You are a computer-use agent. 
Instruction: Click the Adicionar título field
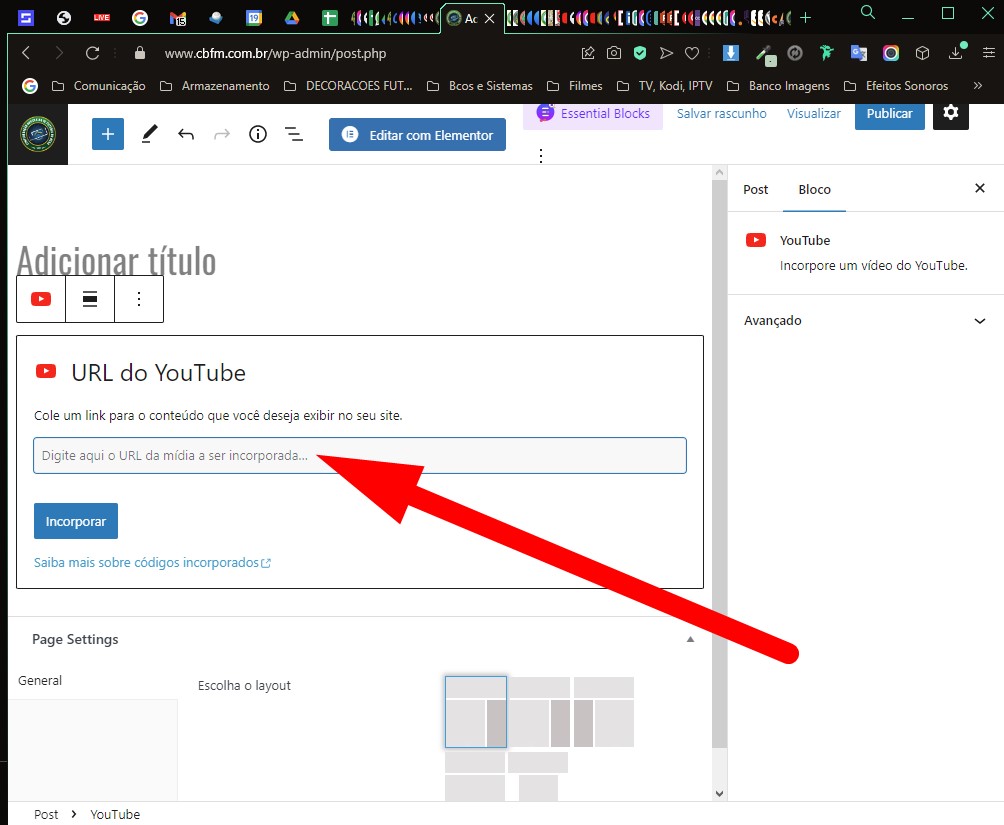(x=116, y=260)
